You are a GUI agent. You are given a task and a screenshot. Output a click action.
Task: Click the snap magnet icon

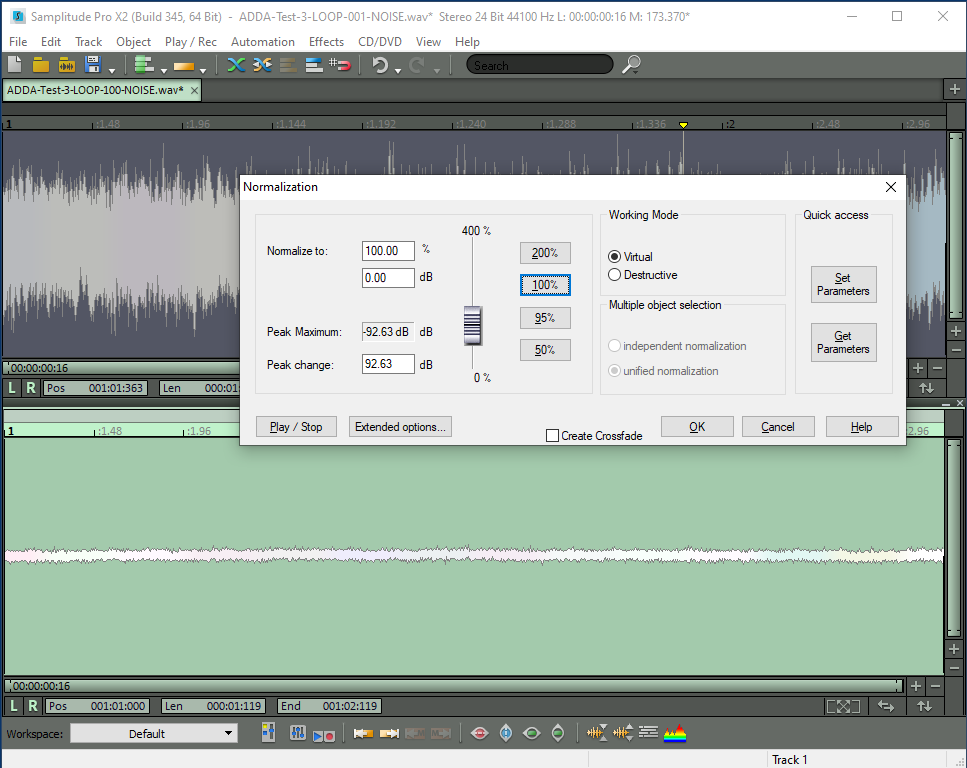click(340, 65)
